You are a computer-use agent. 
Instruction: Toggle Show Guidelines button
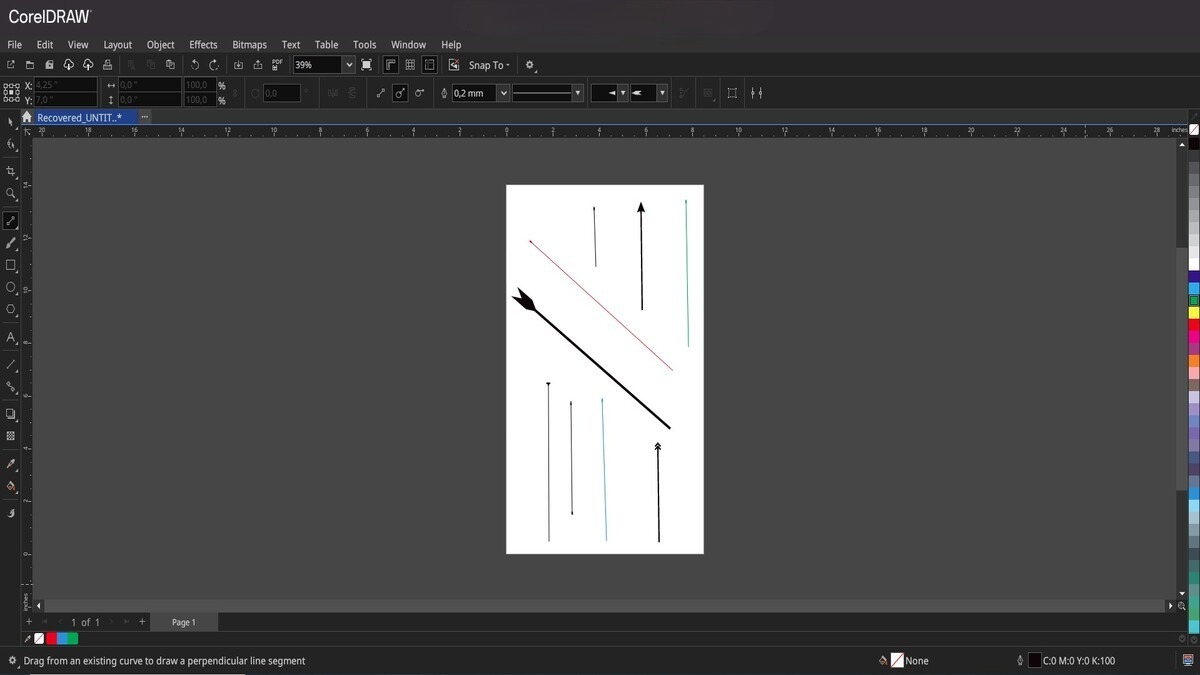point(429,65)
